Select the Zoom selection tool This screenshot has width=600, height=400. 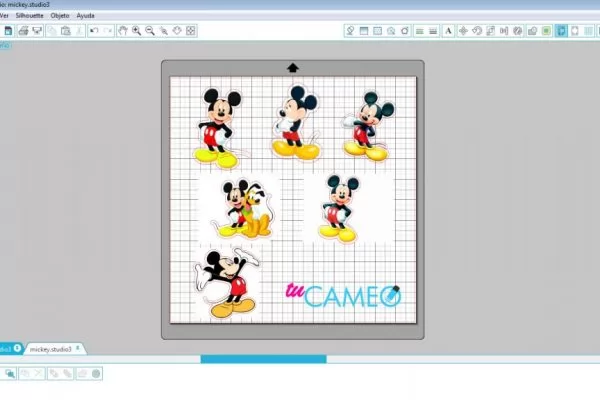click(x=163, y=31)
